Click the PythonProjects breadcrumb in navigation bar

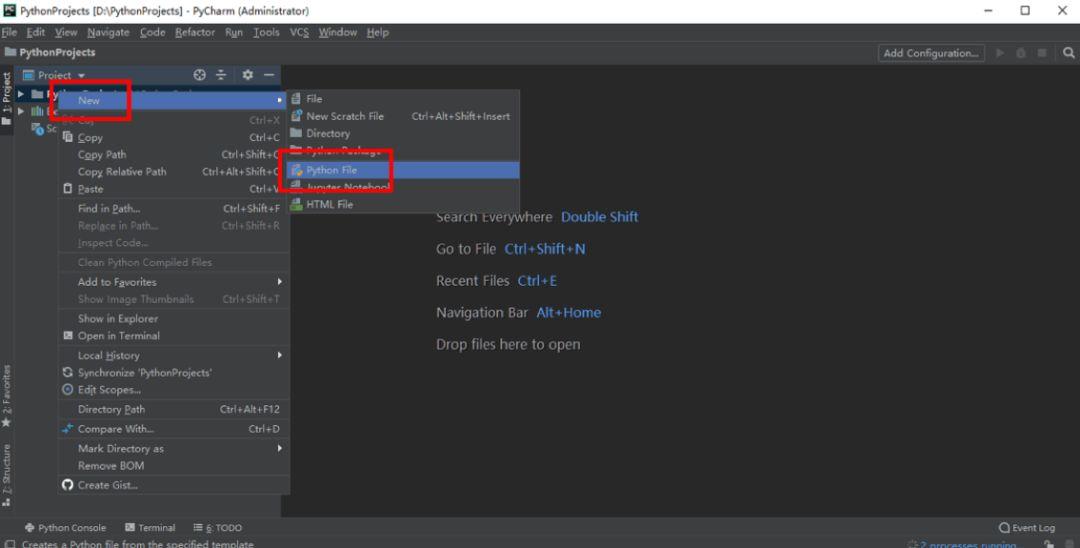[57, 52]
